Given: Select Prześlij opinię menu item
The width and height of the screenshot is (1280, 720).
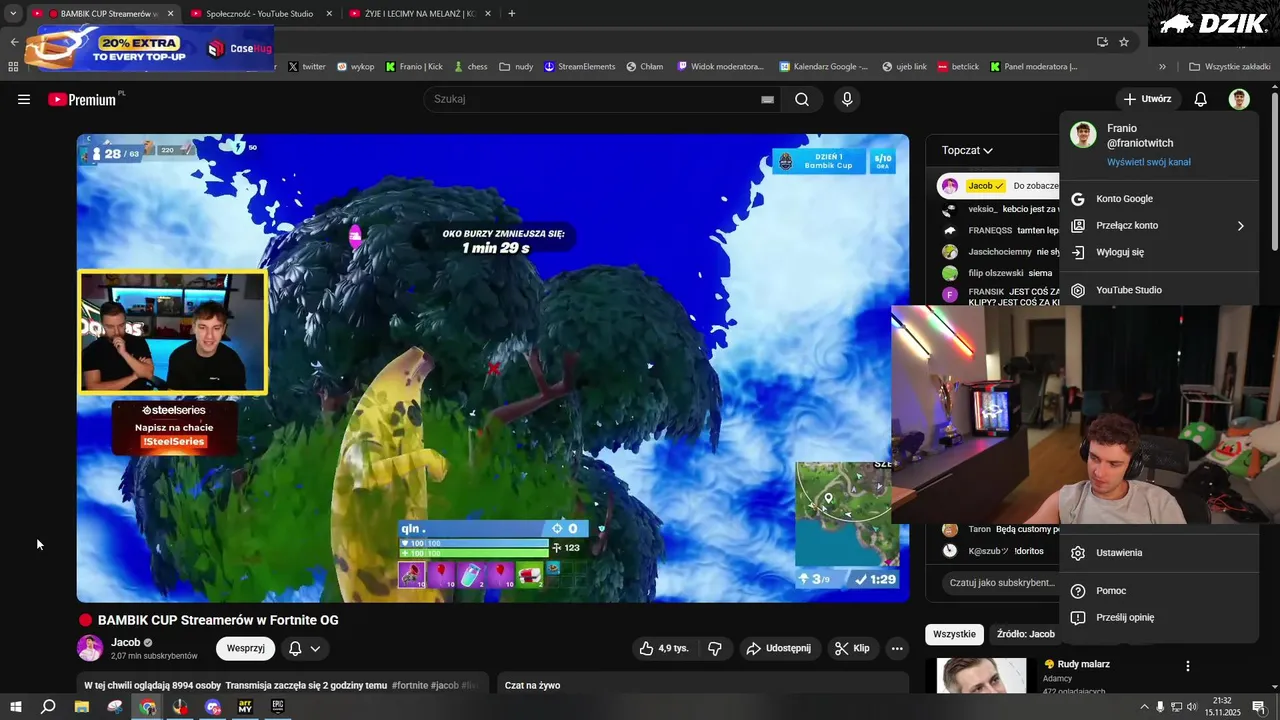Looking at the screenshot, I should coord(1159,618).
